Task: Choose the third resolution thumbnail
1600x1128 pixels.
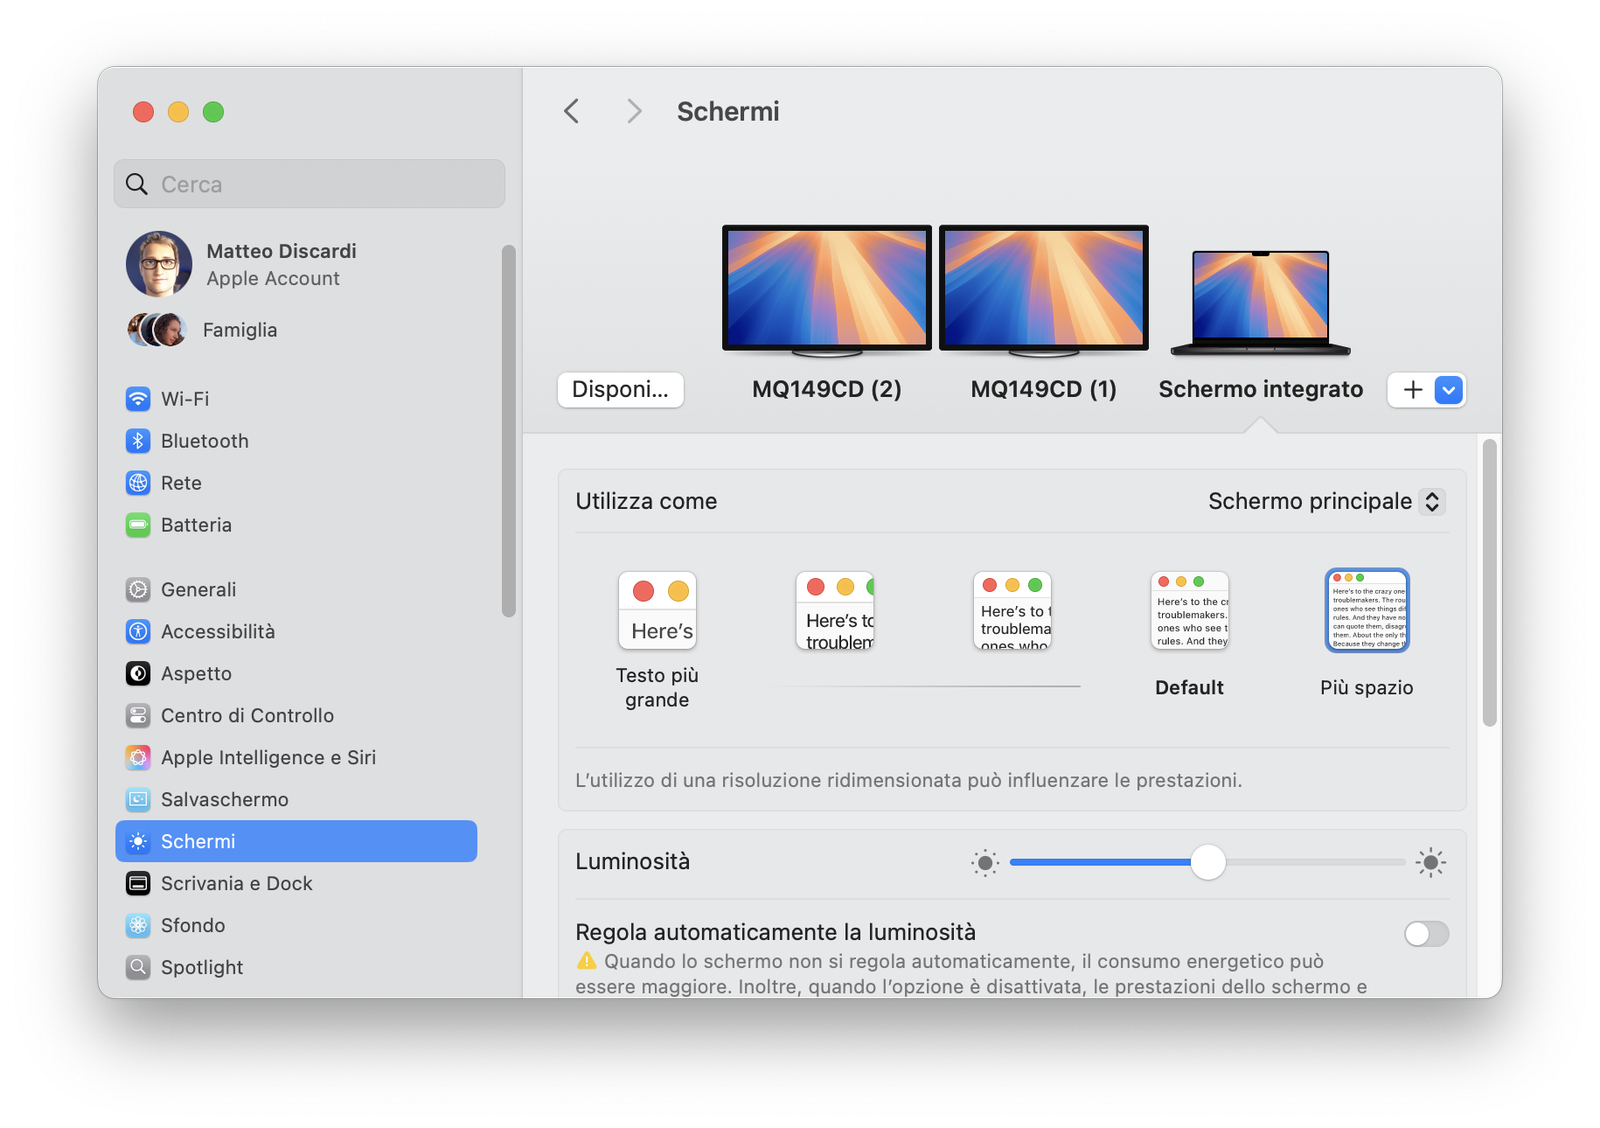Action: click(x=1012, y=611)
